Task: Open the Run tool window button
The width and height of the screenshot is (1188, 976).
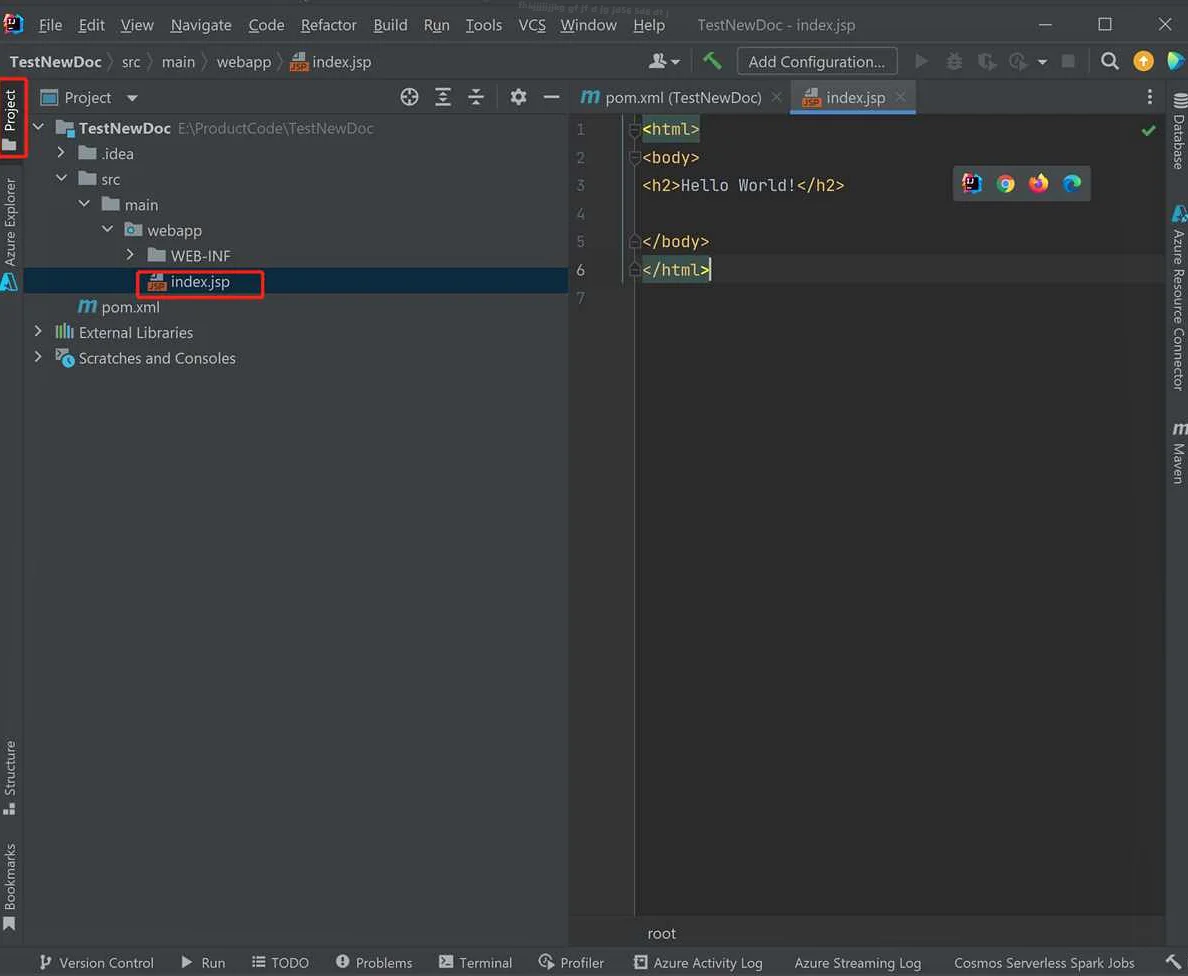Action: 202,962
